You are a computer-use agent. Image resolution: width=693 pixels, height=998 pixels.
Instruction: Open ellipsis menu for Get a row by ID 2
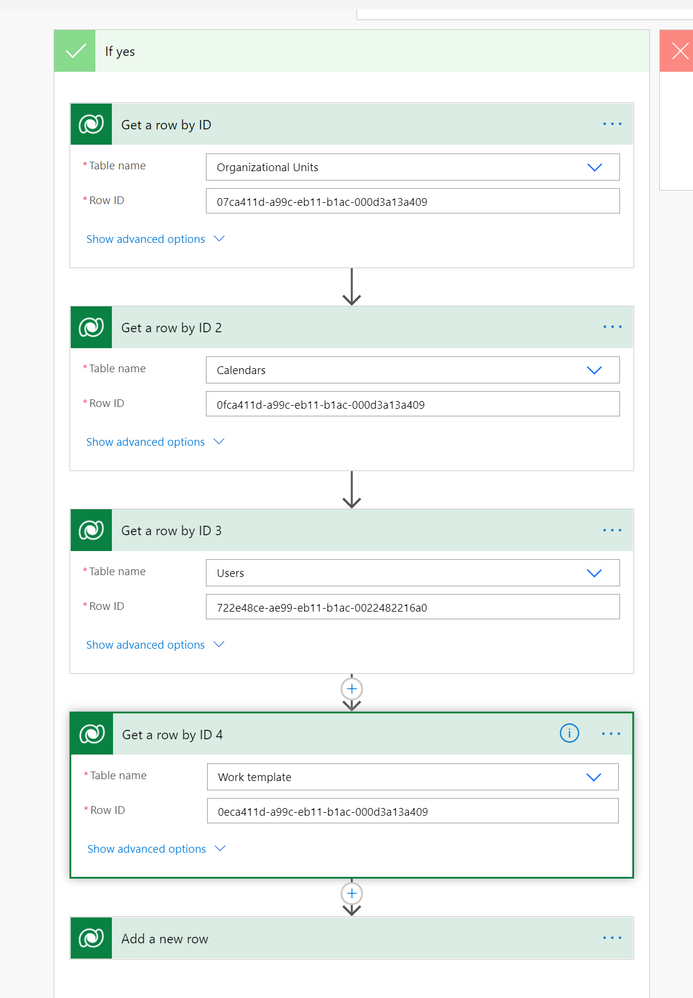[612, 327]
